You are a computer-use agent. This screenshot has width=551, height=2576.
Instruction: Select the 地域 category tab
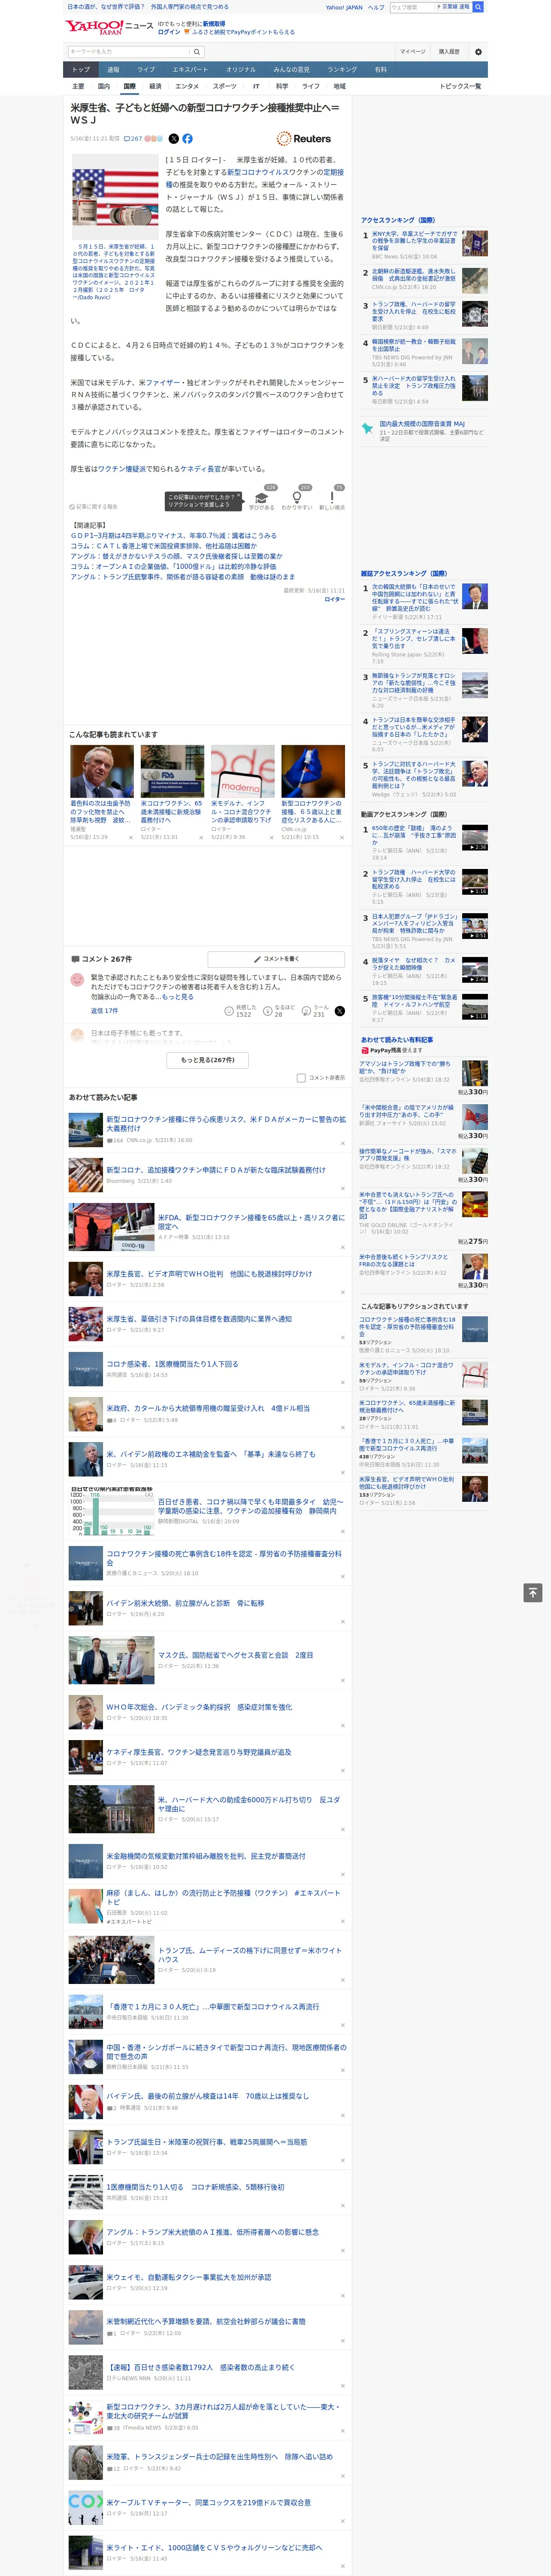pyautogui.click(x=339, y=86)
